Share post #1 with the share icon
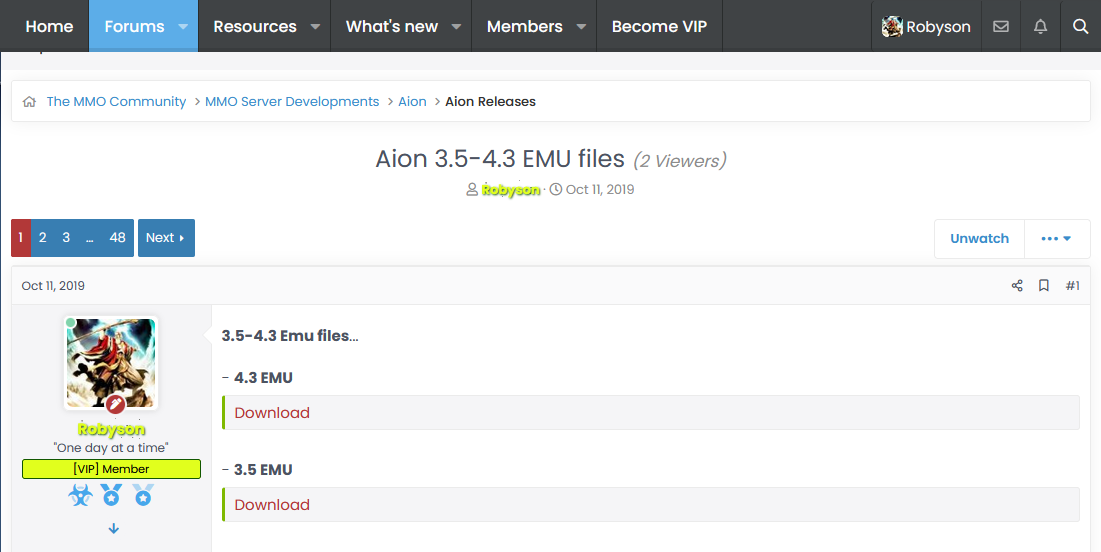The height and width of the screenshot is (552, 1101). click(x=1017, y=285)
